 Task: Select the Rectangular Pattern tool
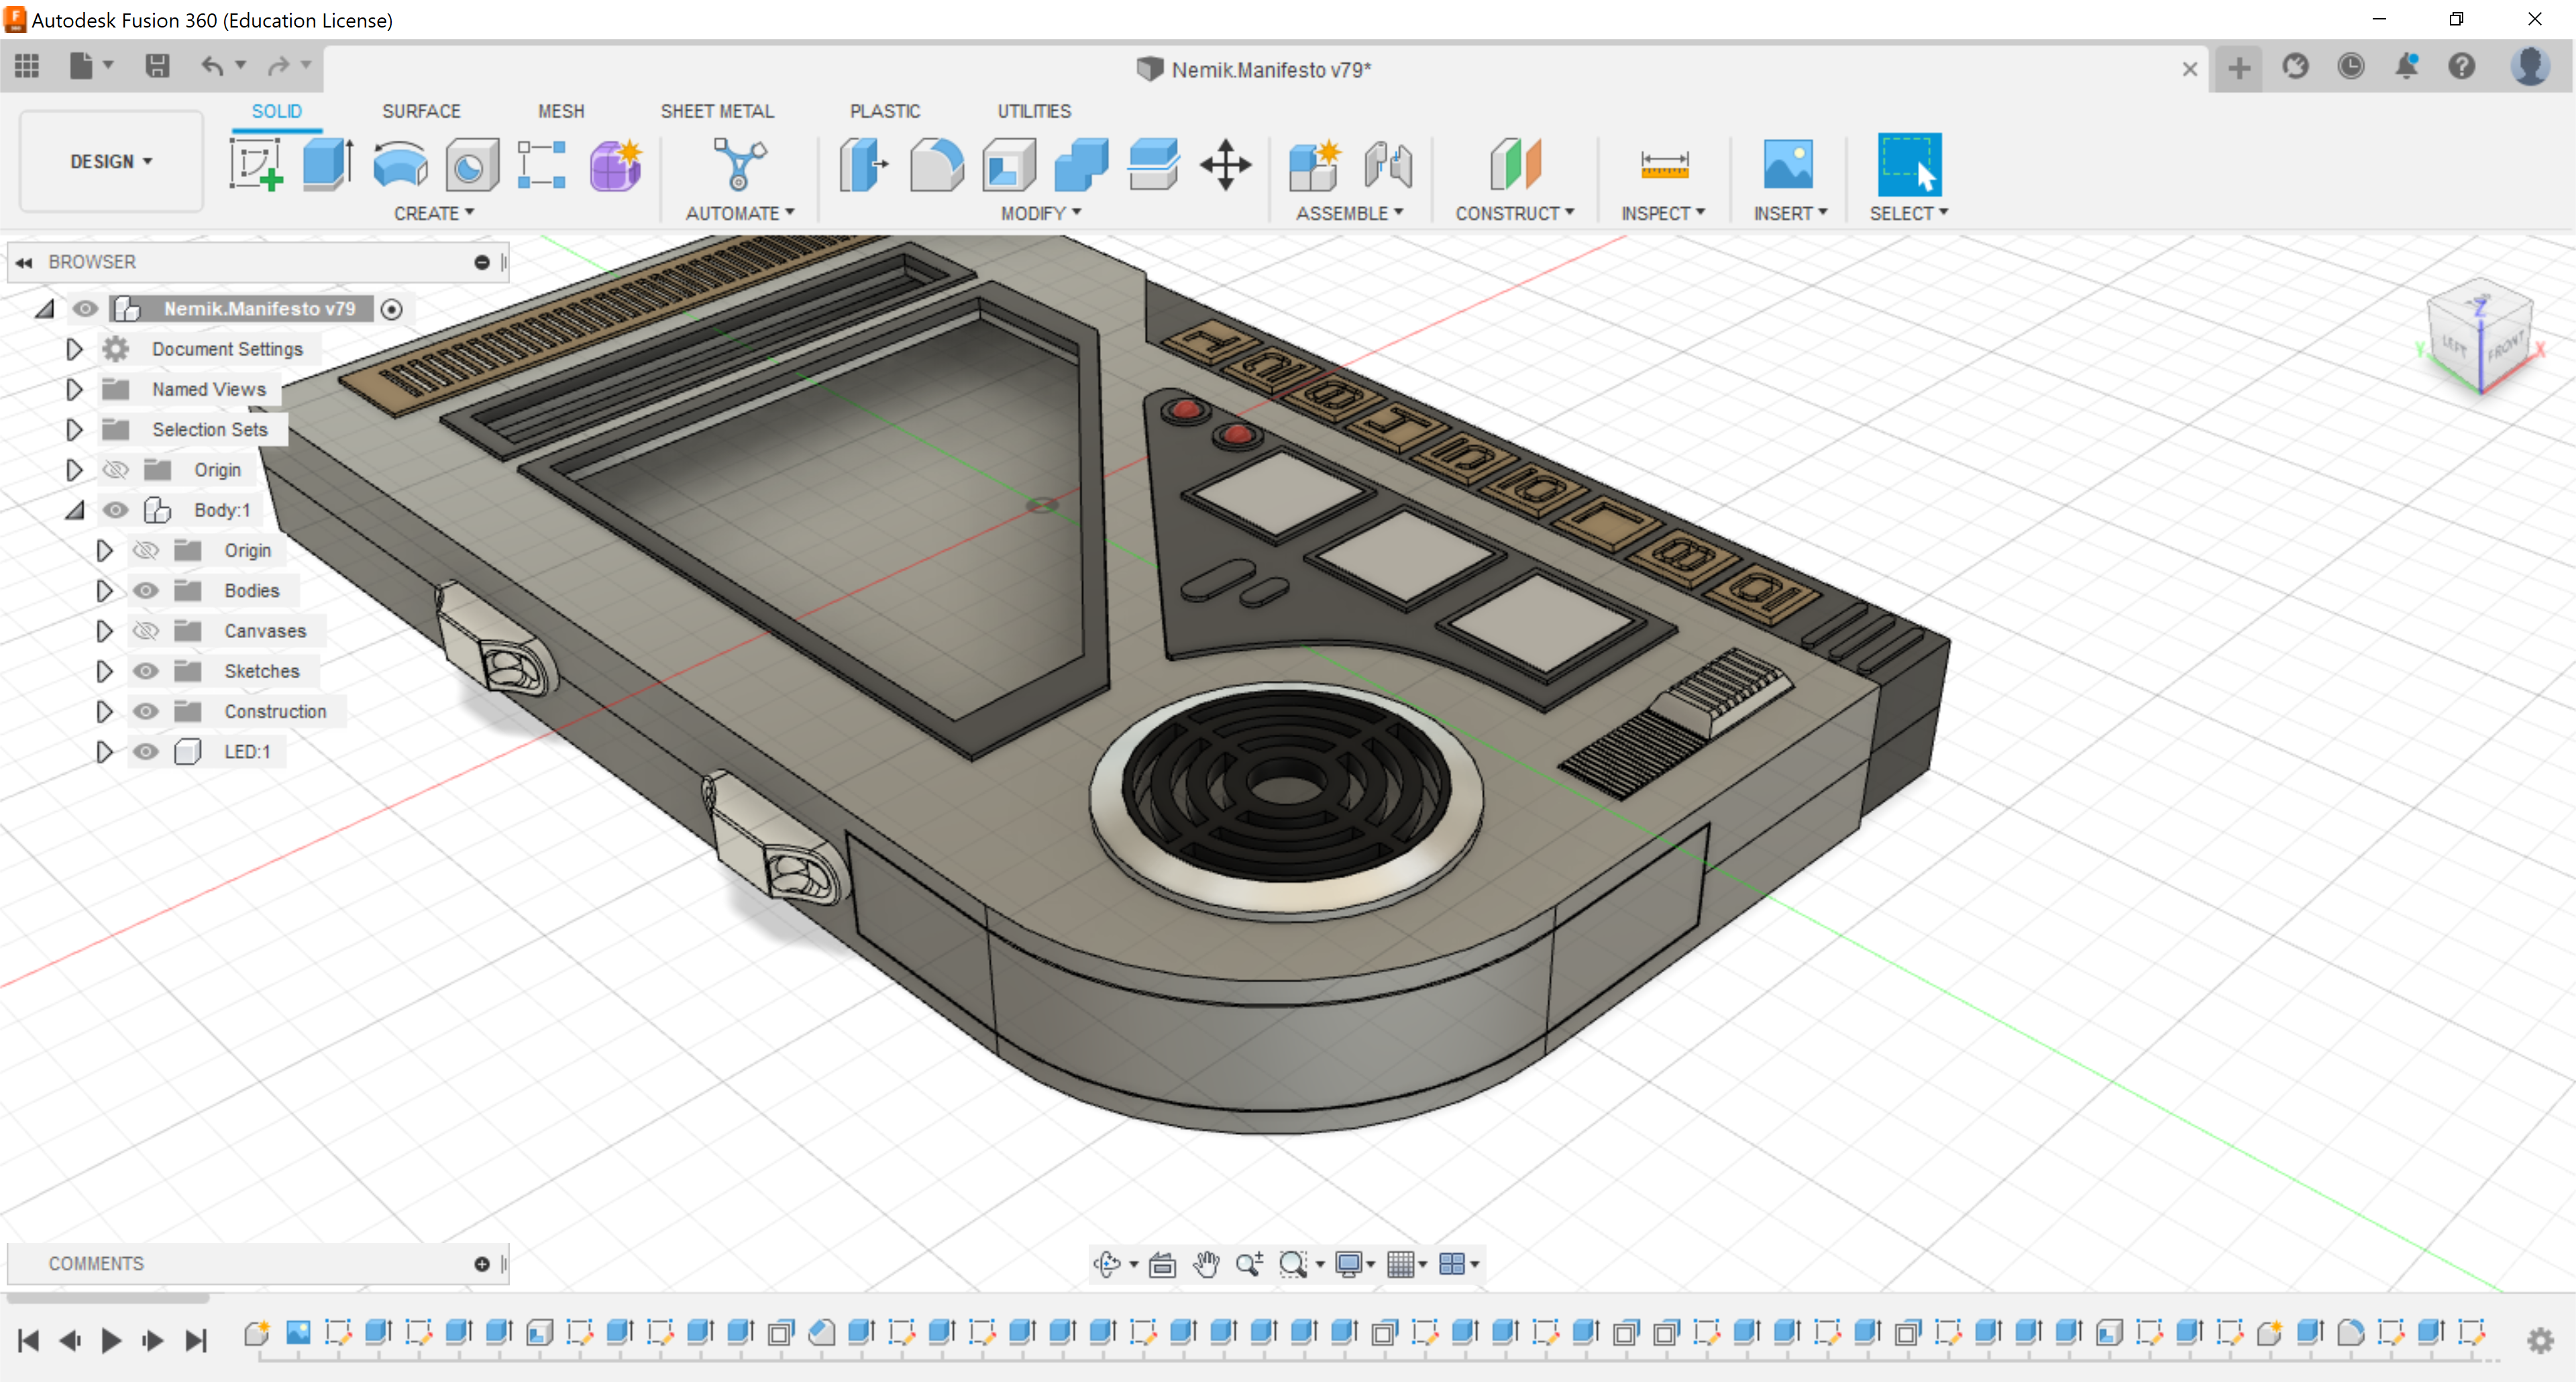[542, 165]
